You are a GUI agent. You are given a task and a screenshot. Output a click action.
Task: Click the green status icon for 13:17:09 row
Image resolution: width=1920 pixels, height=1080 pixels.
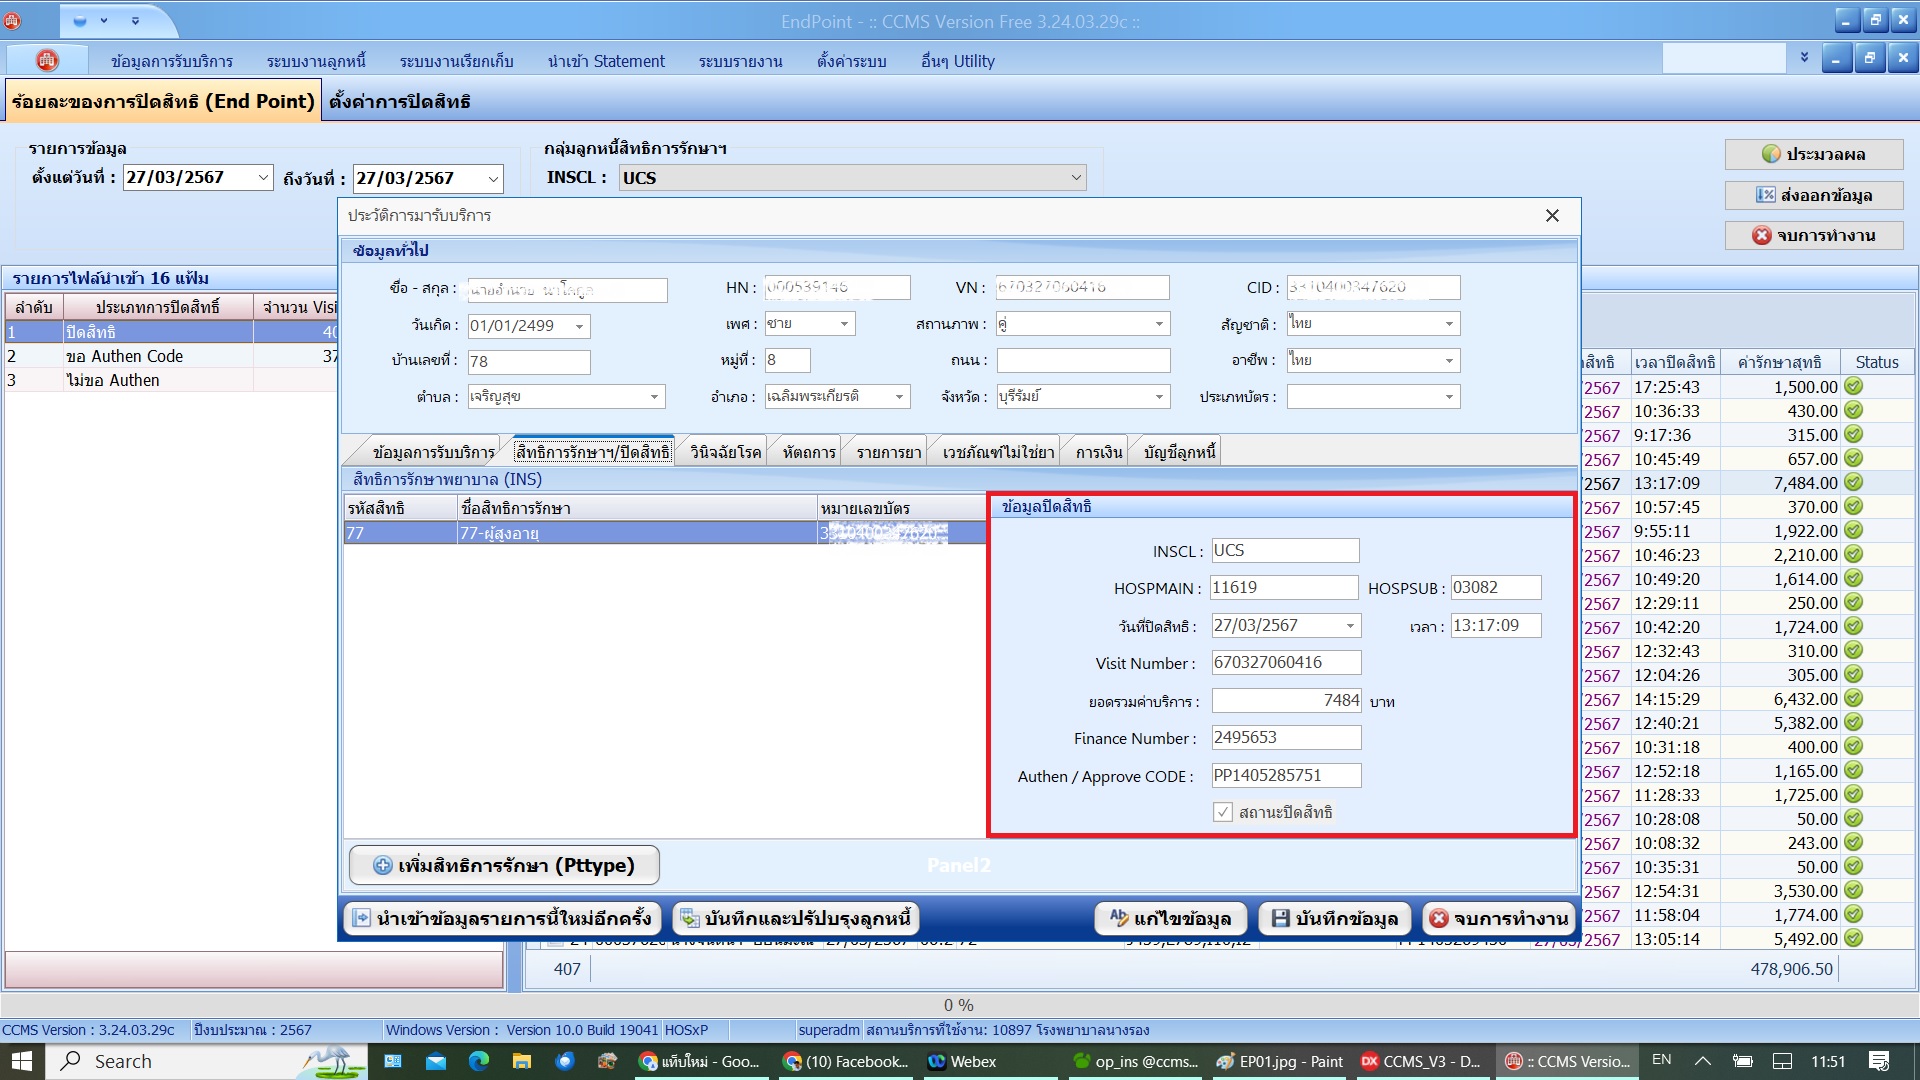click(1853, 483)
